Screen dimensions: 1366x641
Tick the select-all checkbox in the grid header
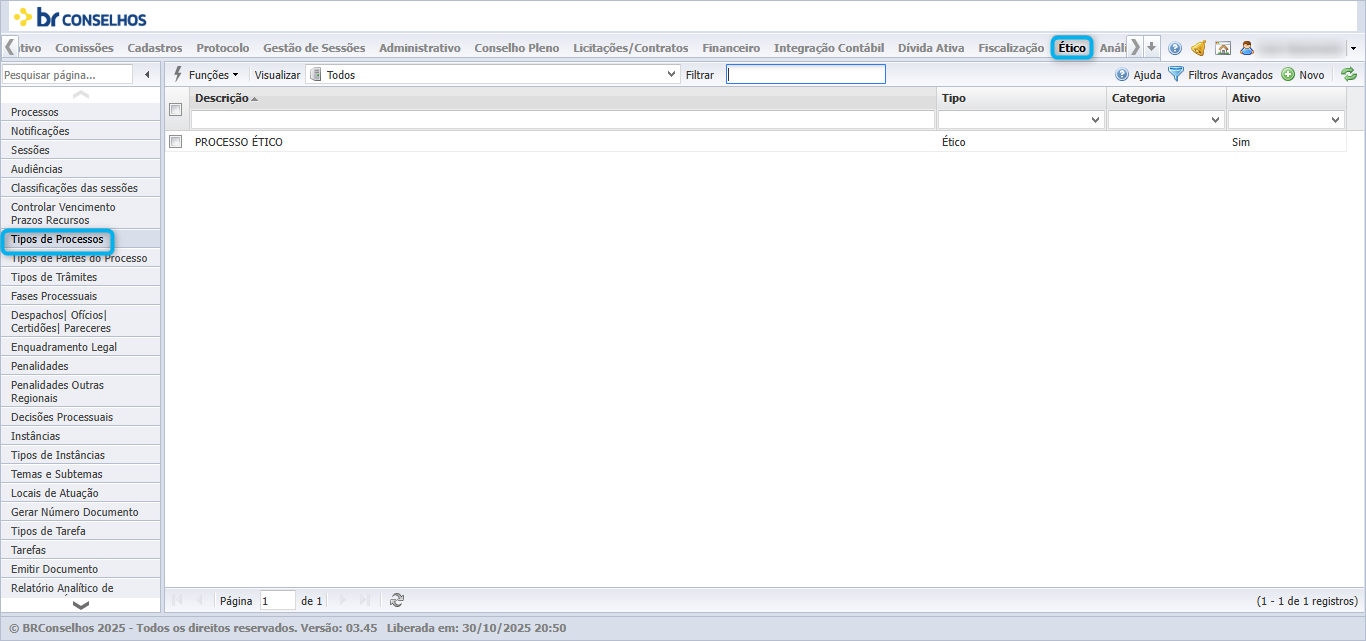(x=176, y=109)
